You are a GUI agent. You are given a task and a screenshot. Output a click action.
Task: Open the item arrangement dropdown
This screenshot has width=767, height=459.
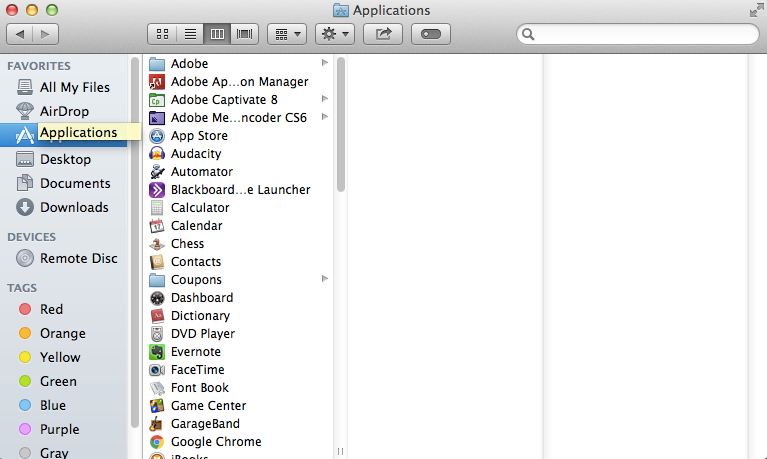pos(287,34)
